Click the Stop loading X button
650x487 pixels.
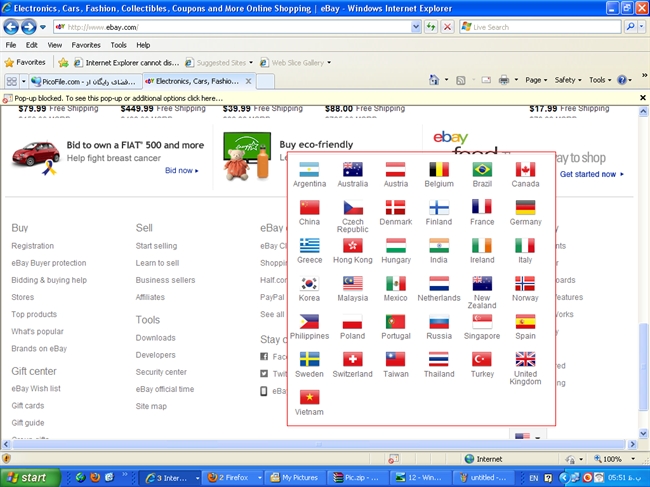(447, 27)
